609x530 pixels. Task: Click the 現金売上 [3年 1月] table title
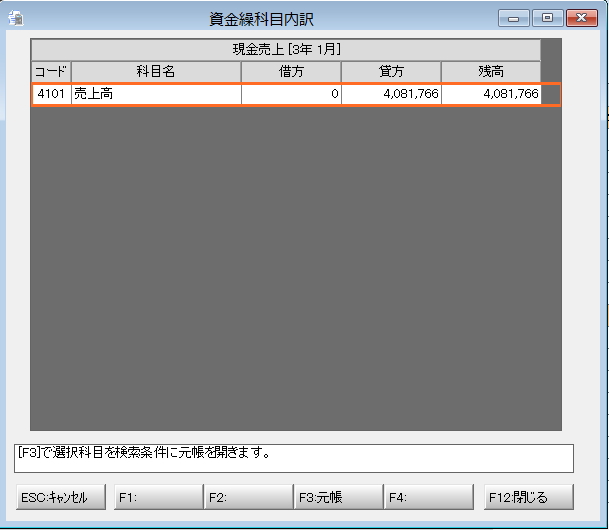coord(286,50)
